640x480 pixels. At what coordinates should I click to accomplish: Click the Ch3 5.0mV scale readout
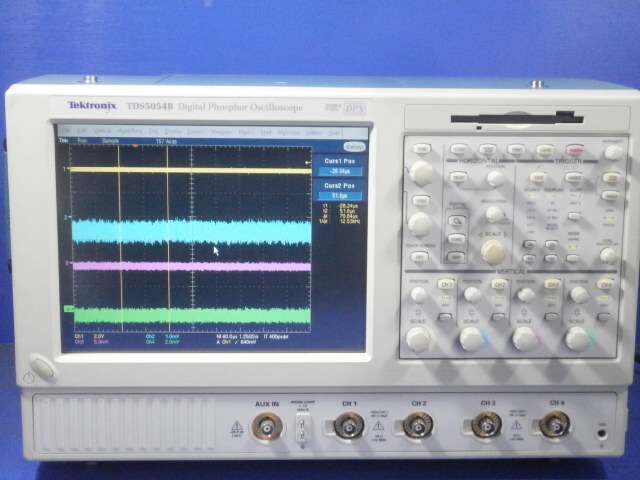pos(91,342)
